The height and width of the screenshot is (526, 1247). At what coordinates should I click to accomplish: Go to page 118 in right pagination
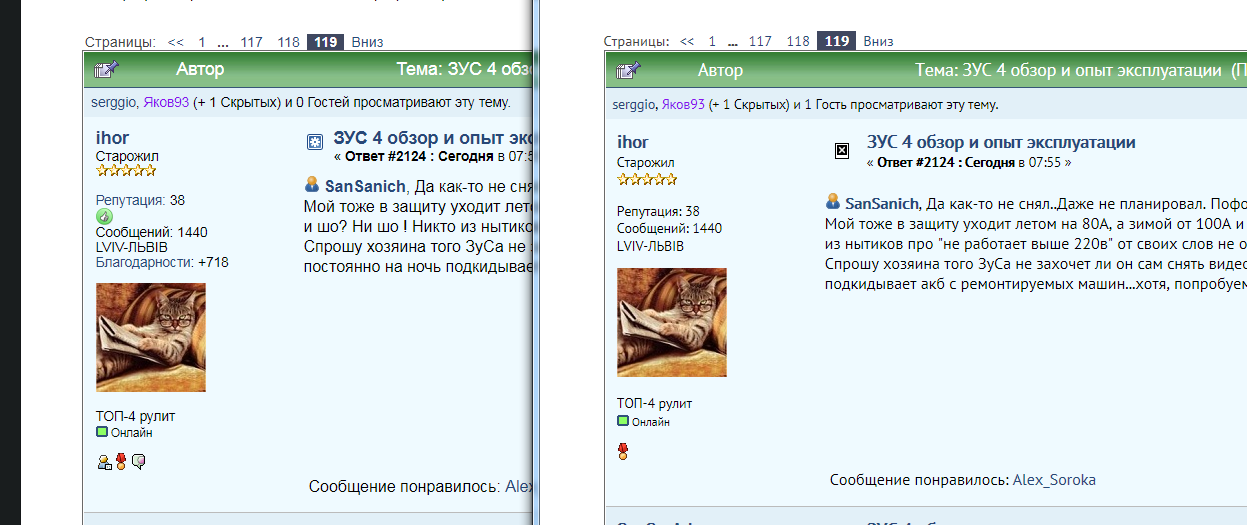point(798,41)
